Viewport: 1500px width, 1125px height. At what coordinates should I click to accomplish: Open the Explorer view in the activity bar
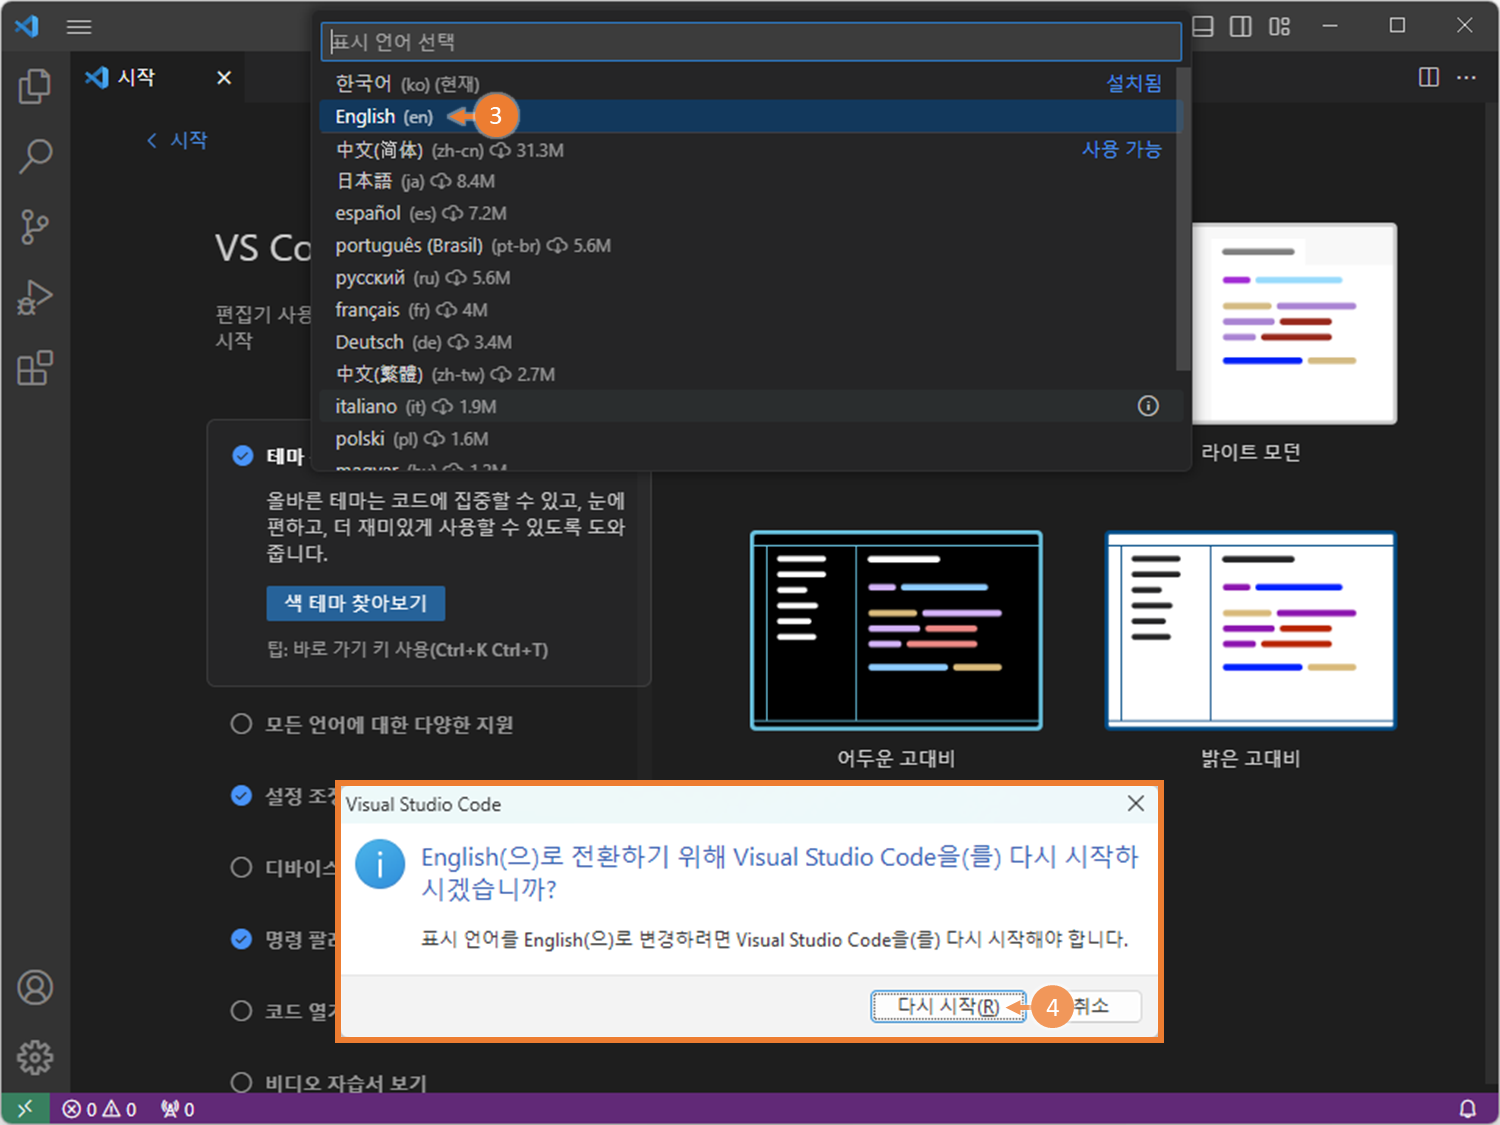pyautogui.click(x=35, y=86)
